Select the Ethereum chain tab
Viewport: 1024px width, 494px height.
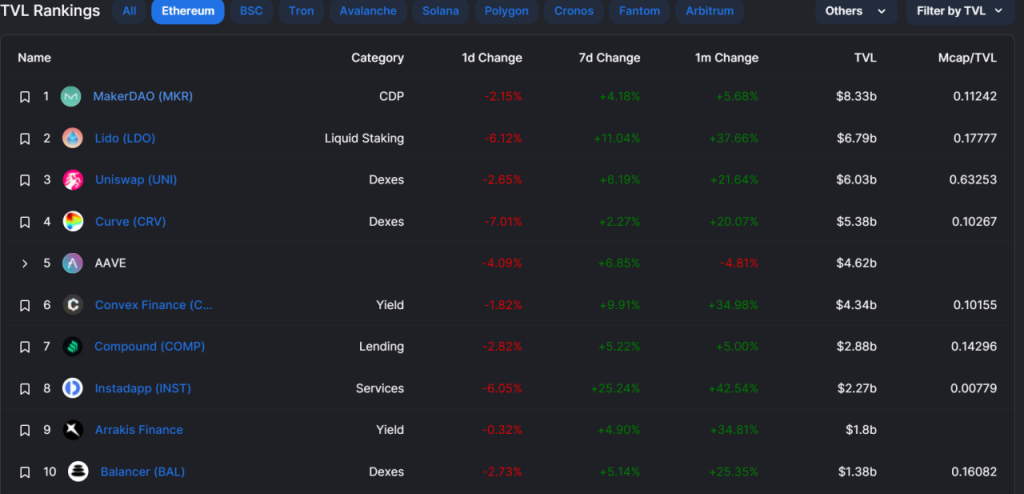(x=188, y=11)
